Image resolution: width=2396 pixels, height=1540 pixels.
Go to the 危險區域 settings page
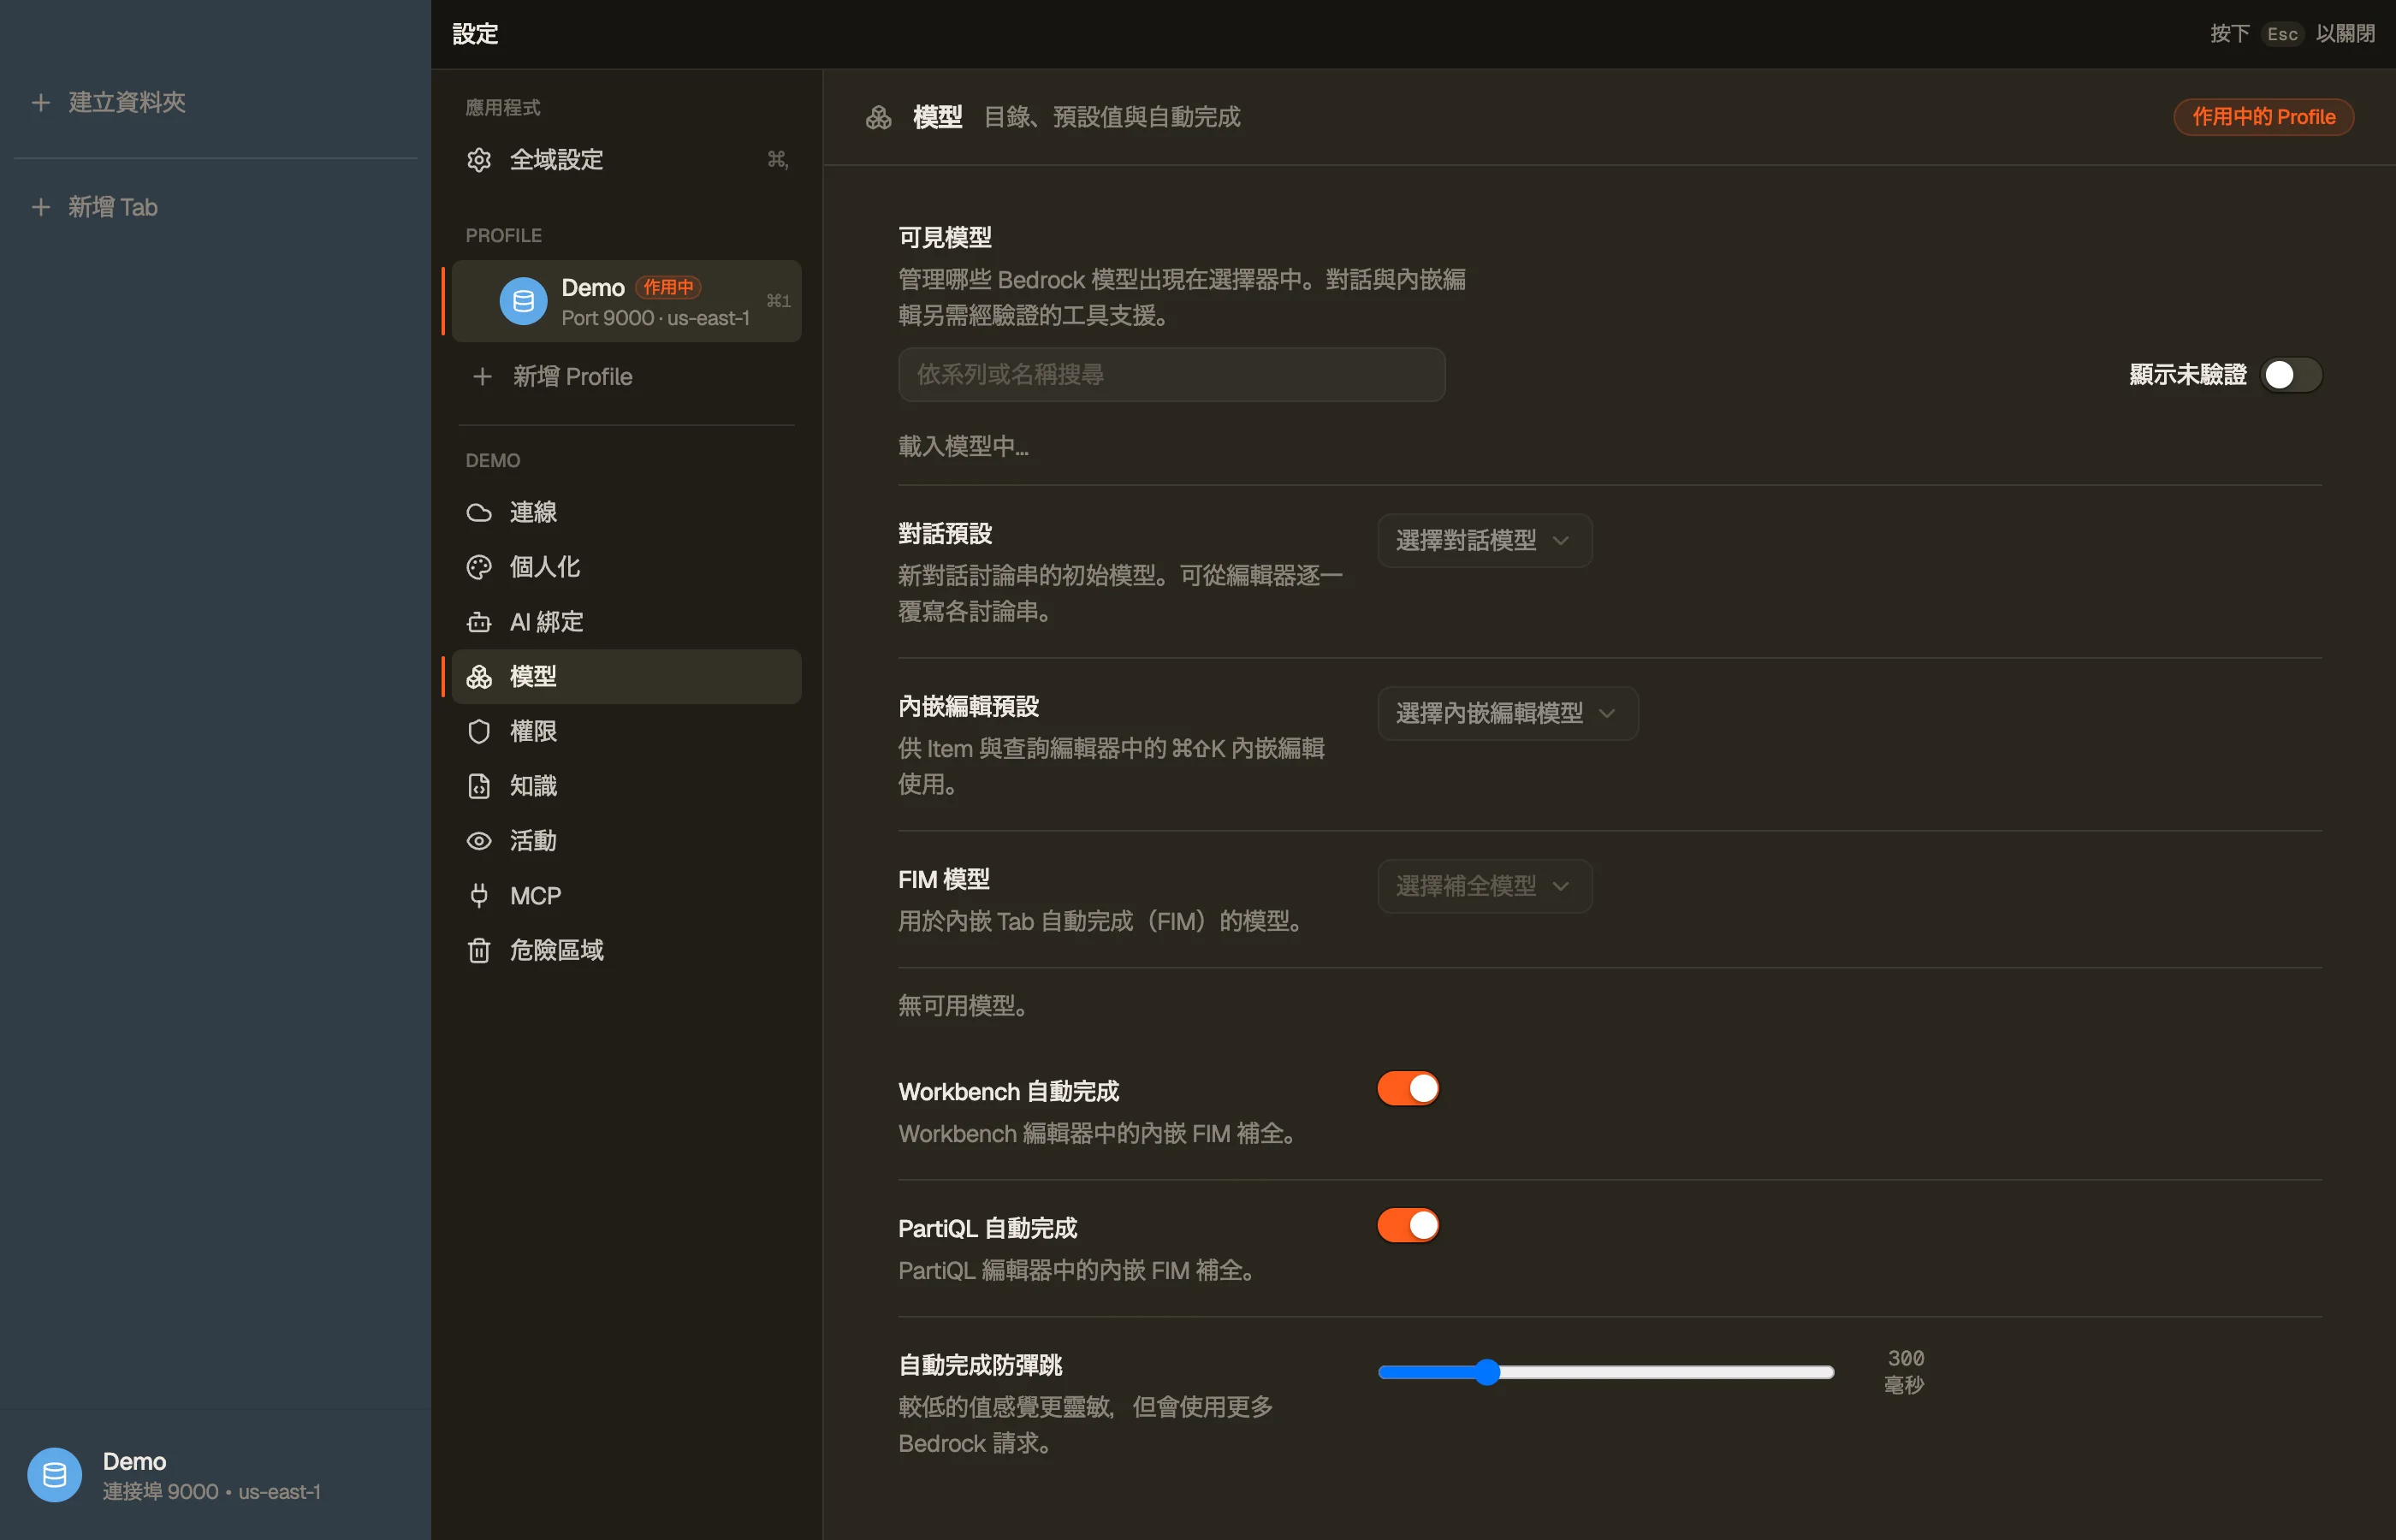pyautogui.click(x=626, y=950)
